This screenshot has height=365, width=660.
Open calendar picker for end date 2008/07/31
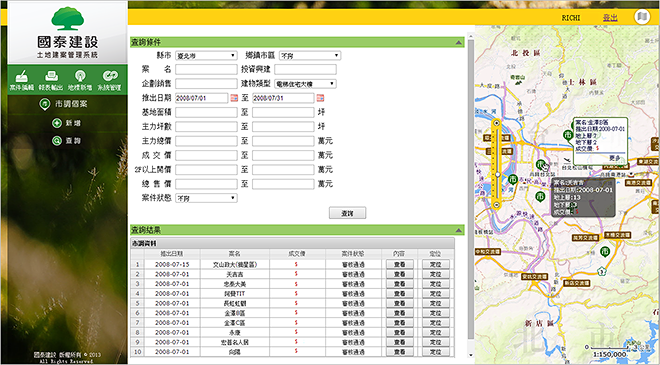point(320,98)
